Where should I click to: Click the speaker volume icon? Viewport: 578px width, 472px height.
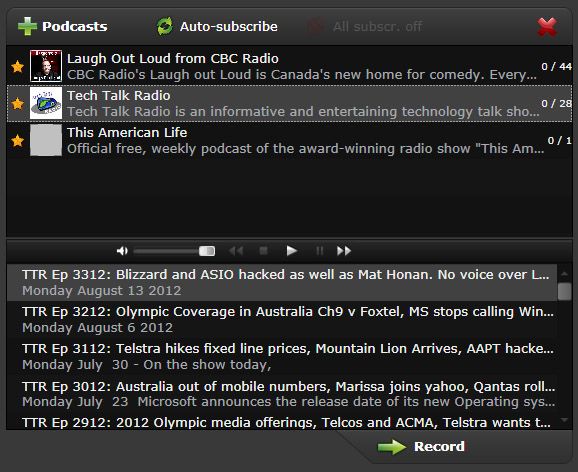(122, 251)
